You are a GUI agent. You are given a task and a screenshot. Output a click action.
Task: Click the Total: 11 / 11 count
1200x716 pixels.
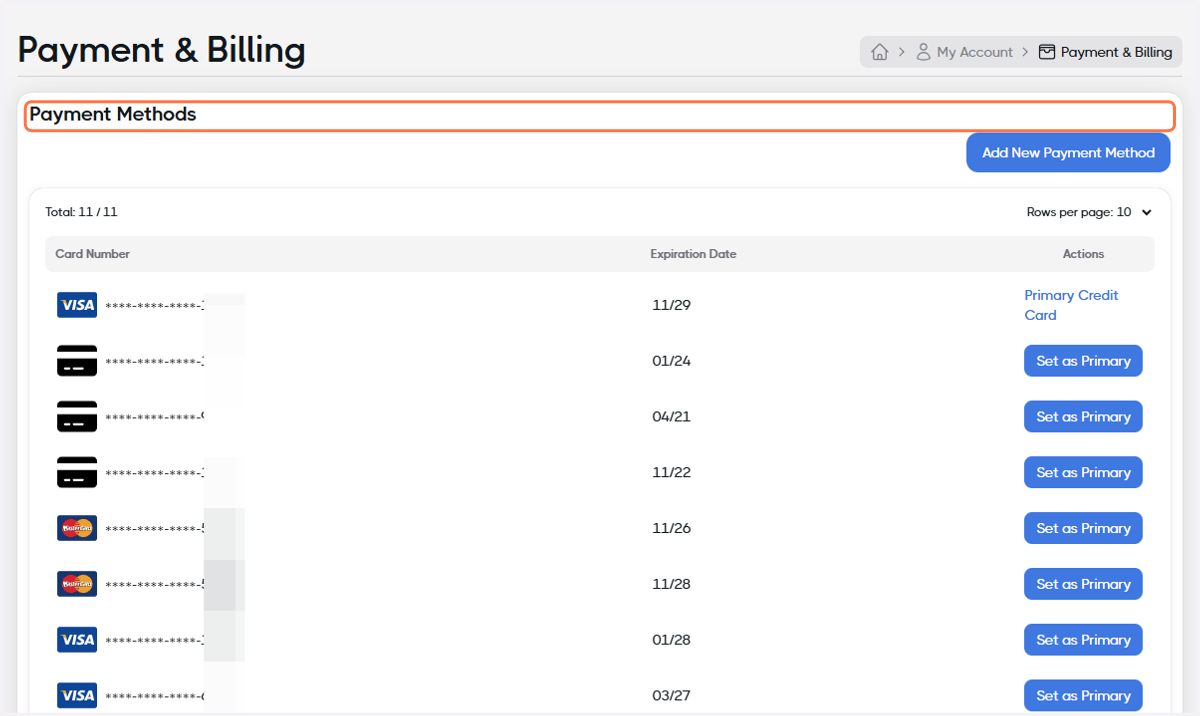pos(81,212)
